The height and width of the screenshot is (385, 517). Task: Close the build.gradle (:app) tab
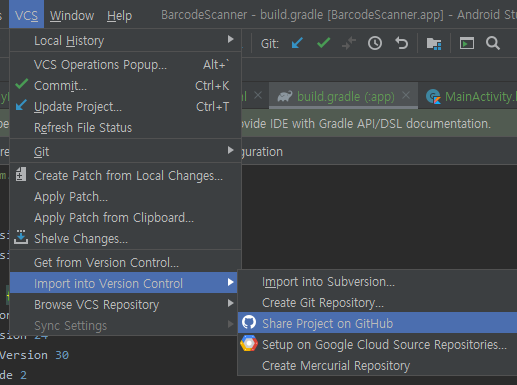(406, 96)
